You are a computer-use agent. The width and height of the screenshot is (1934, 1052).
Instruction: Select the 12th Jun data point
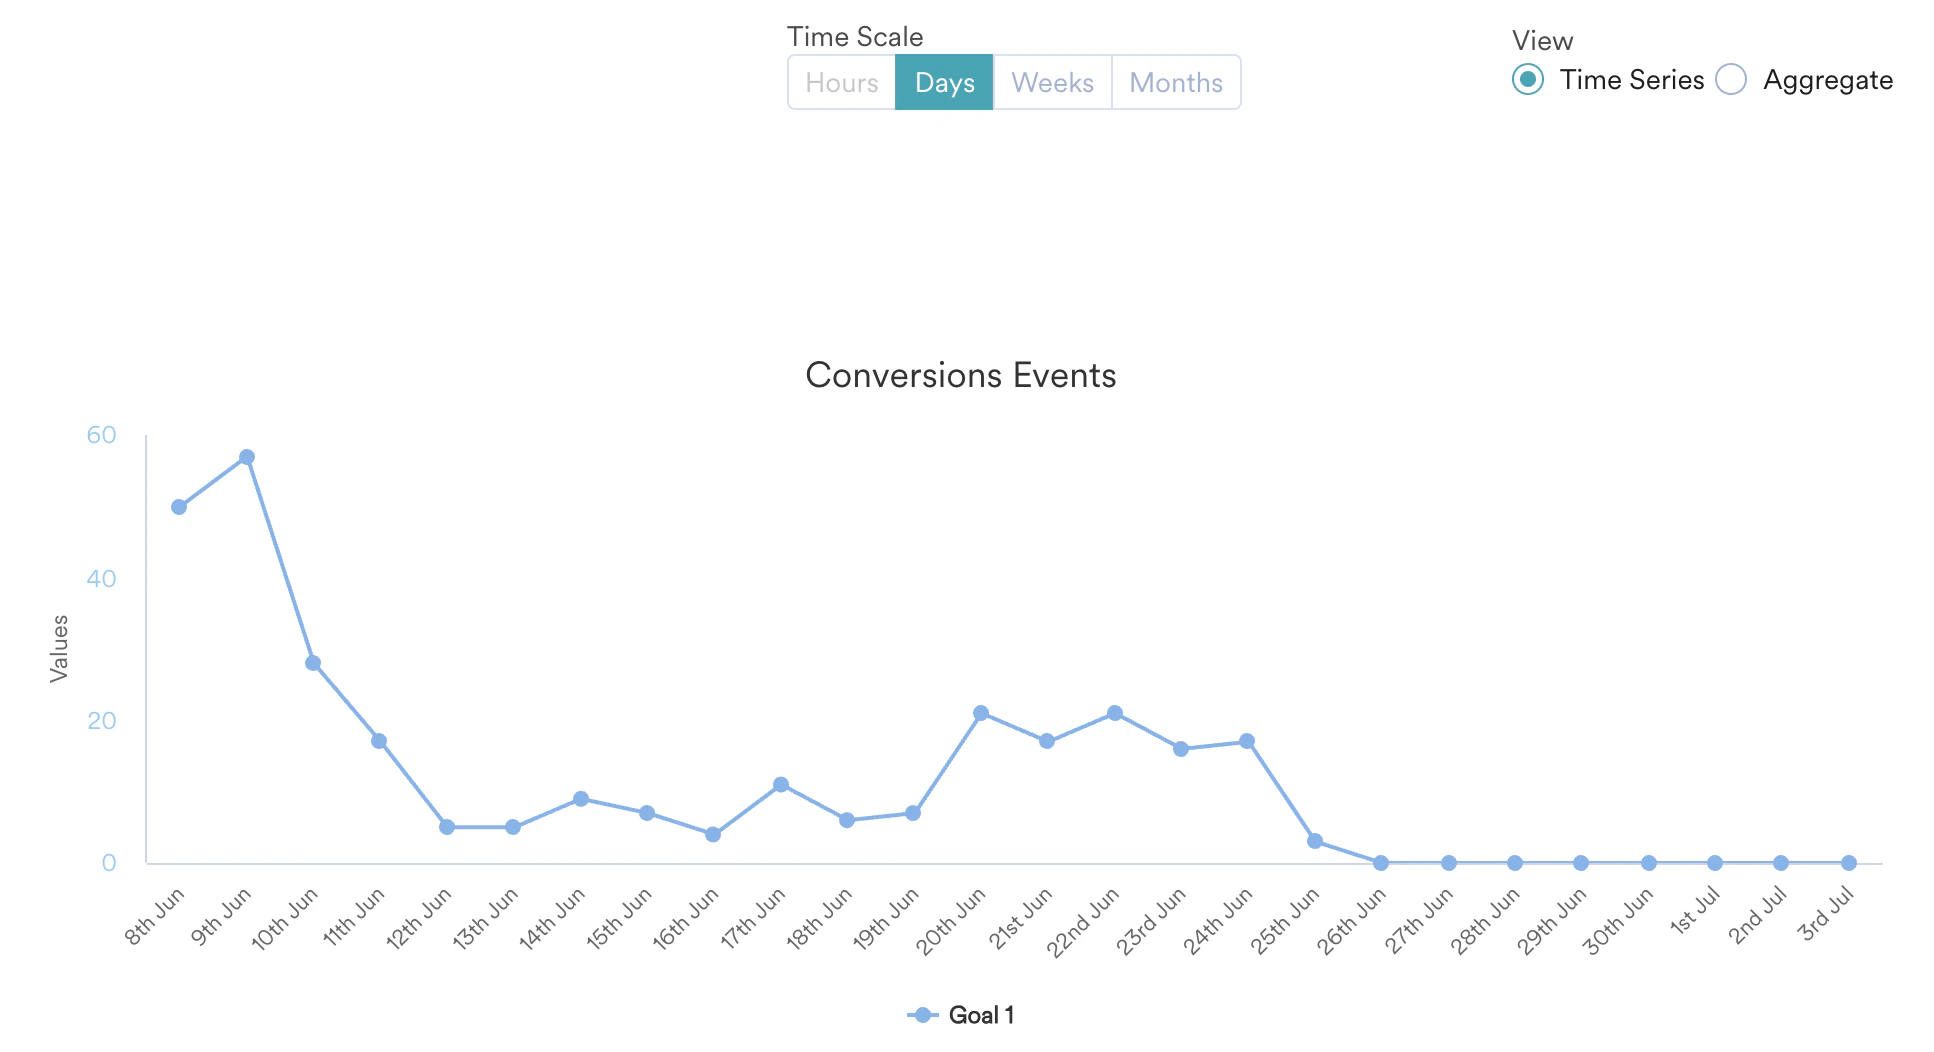point(446,826)
